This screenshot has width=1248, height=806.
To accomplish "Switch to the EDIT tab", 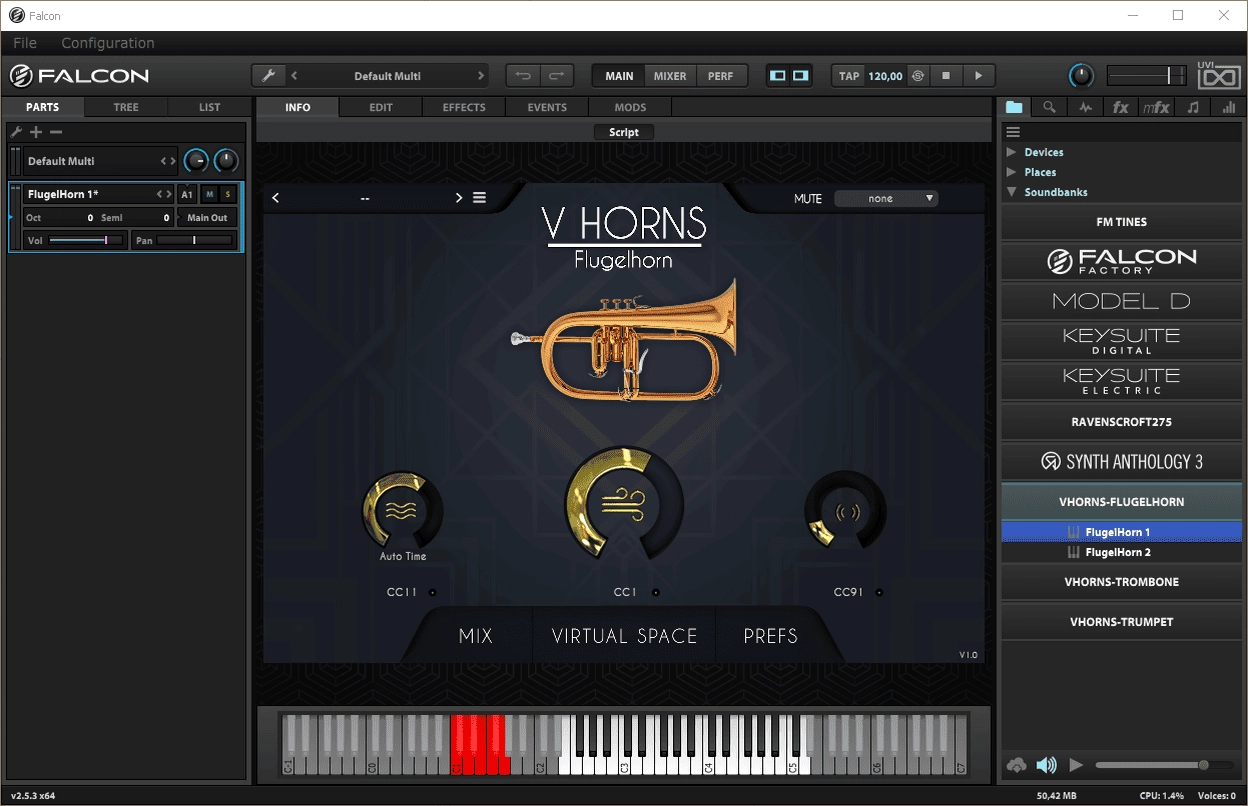I will tap(381, 107).
